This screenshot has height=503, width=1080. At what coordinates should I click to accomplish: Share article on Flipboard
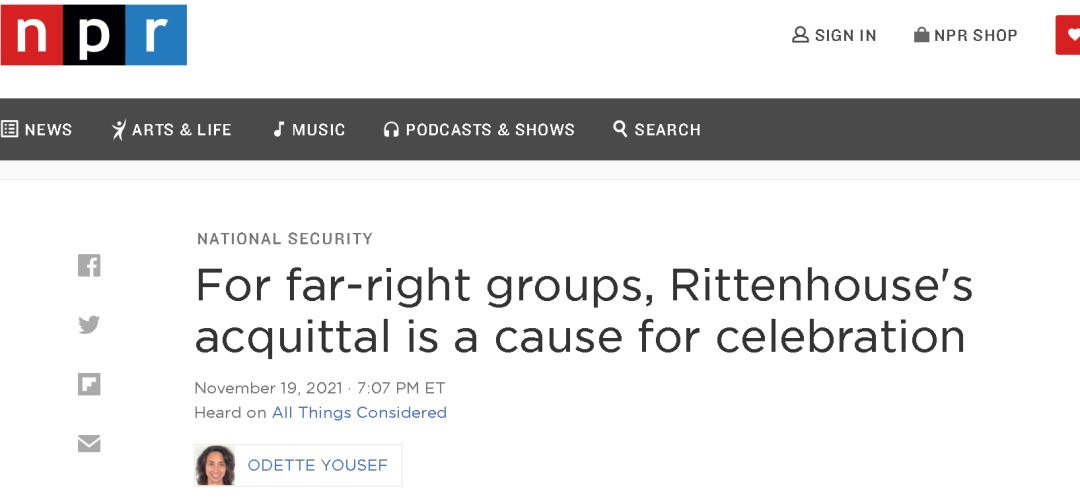[89, 384]
